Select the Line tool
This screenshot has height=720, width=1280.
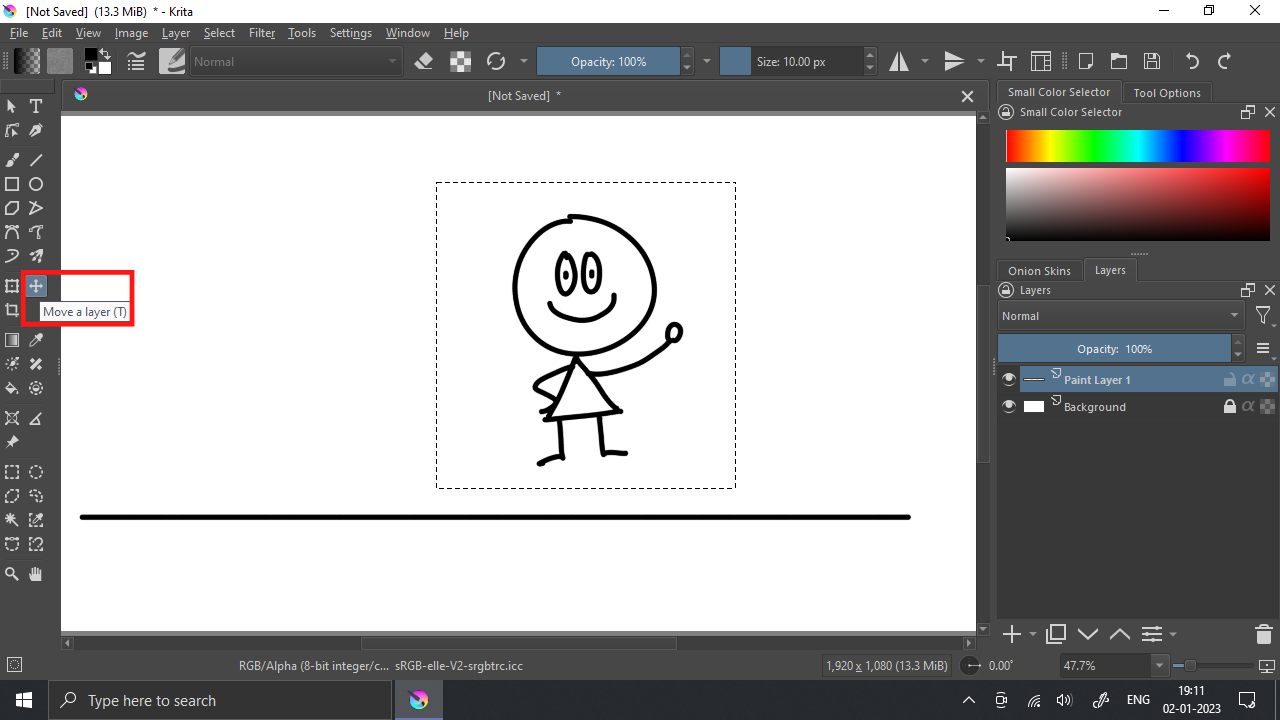(36, 159)
